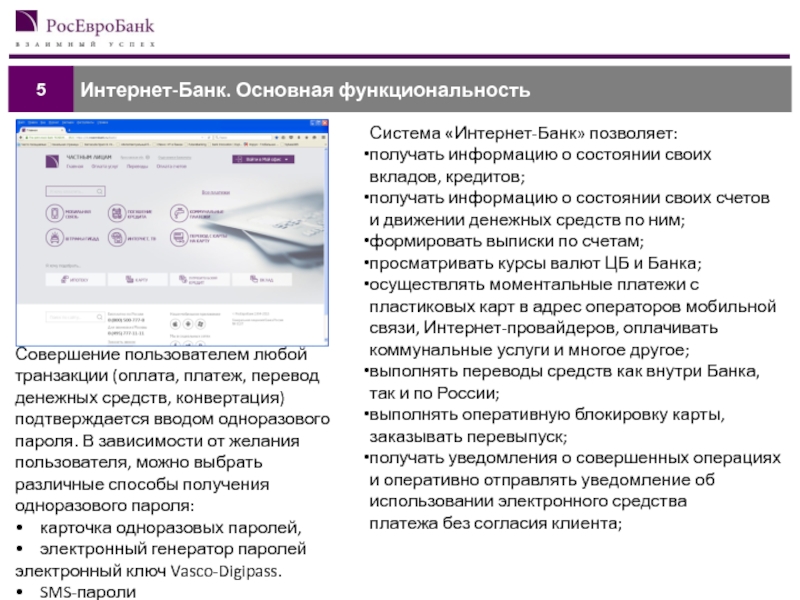Screen dimensions: 800x600
Task: Click the Вклад product button
Action: point(262,280)
